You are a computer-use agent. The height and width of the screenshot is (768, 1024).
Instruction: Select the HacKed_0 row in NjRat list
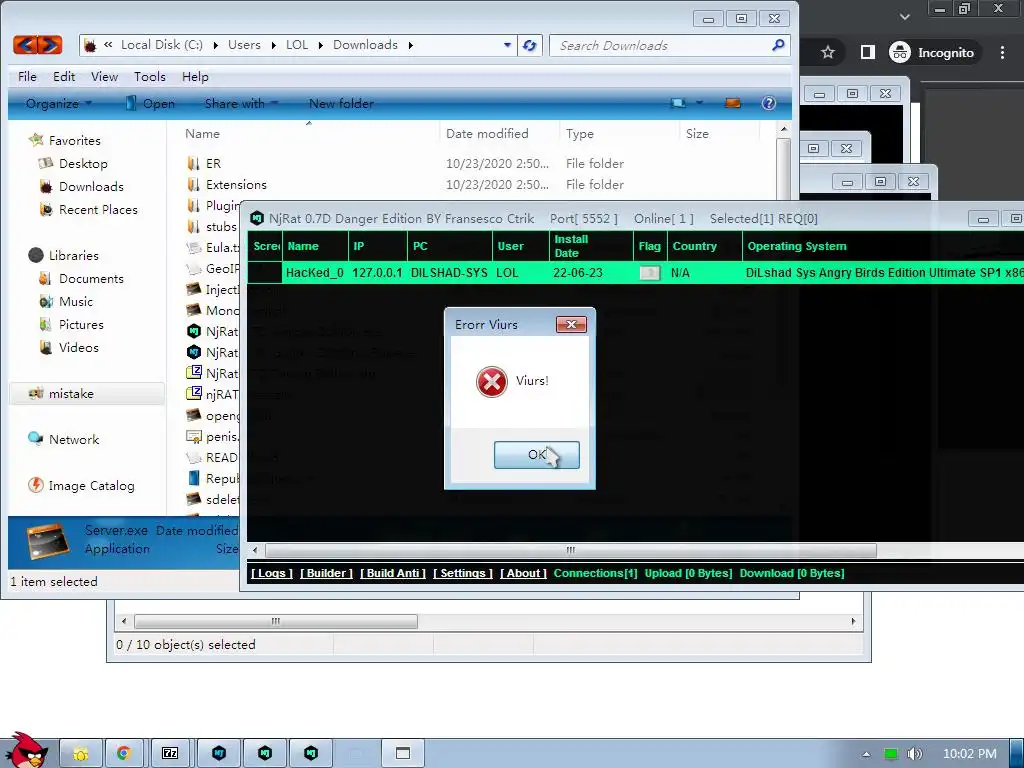[x=635, y=272]
